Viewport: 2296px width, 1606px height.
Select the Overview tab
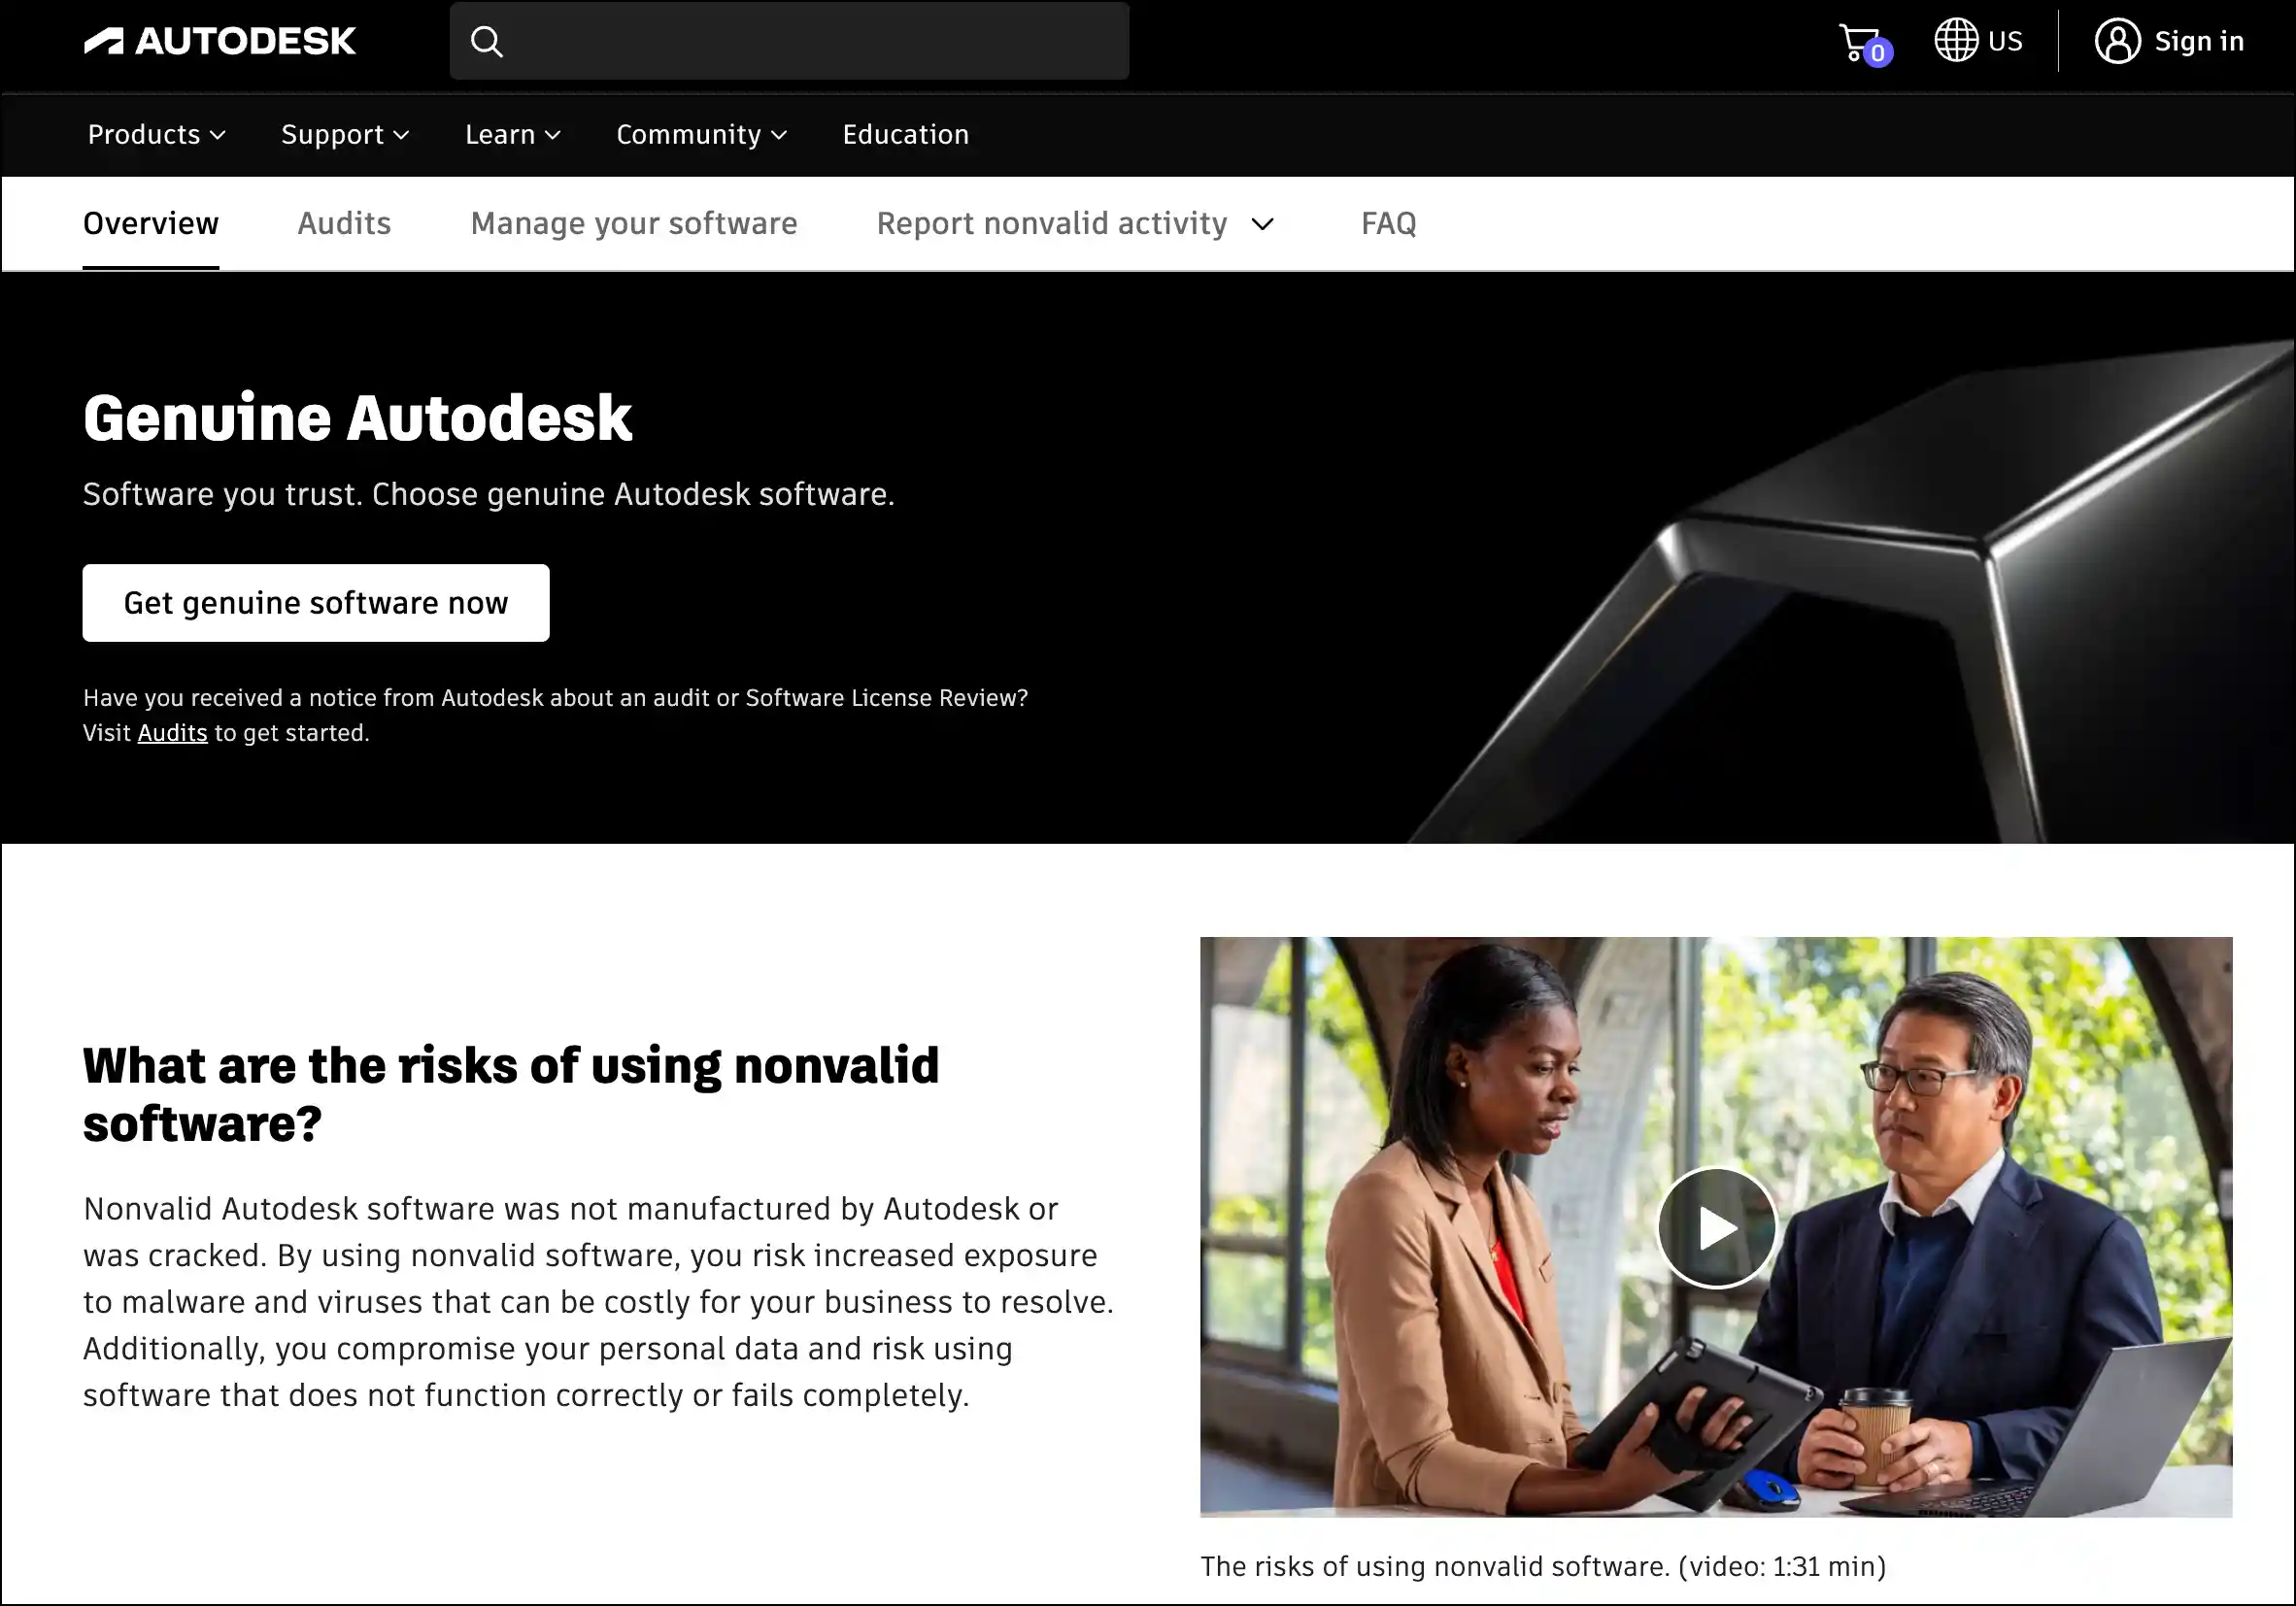coord(151,223)
